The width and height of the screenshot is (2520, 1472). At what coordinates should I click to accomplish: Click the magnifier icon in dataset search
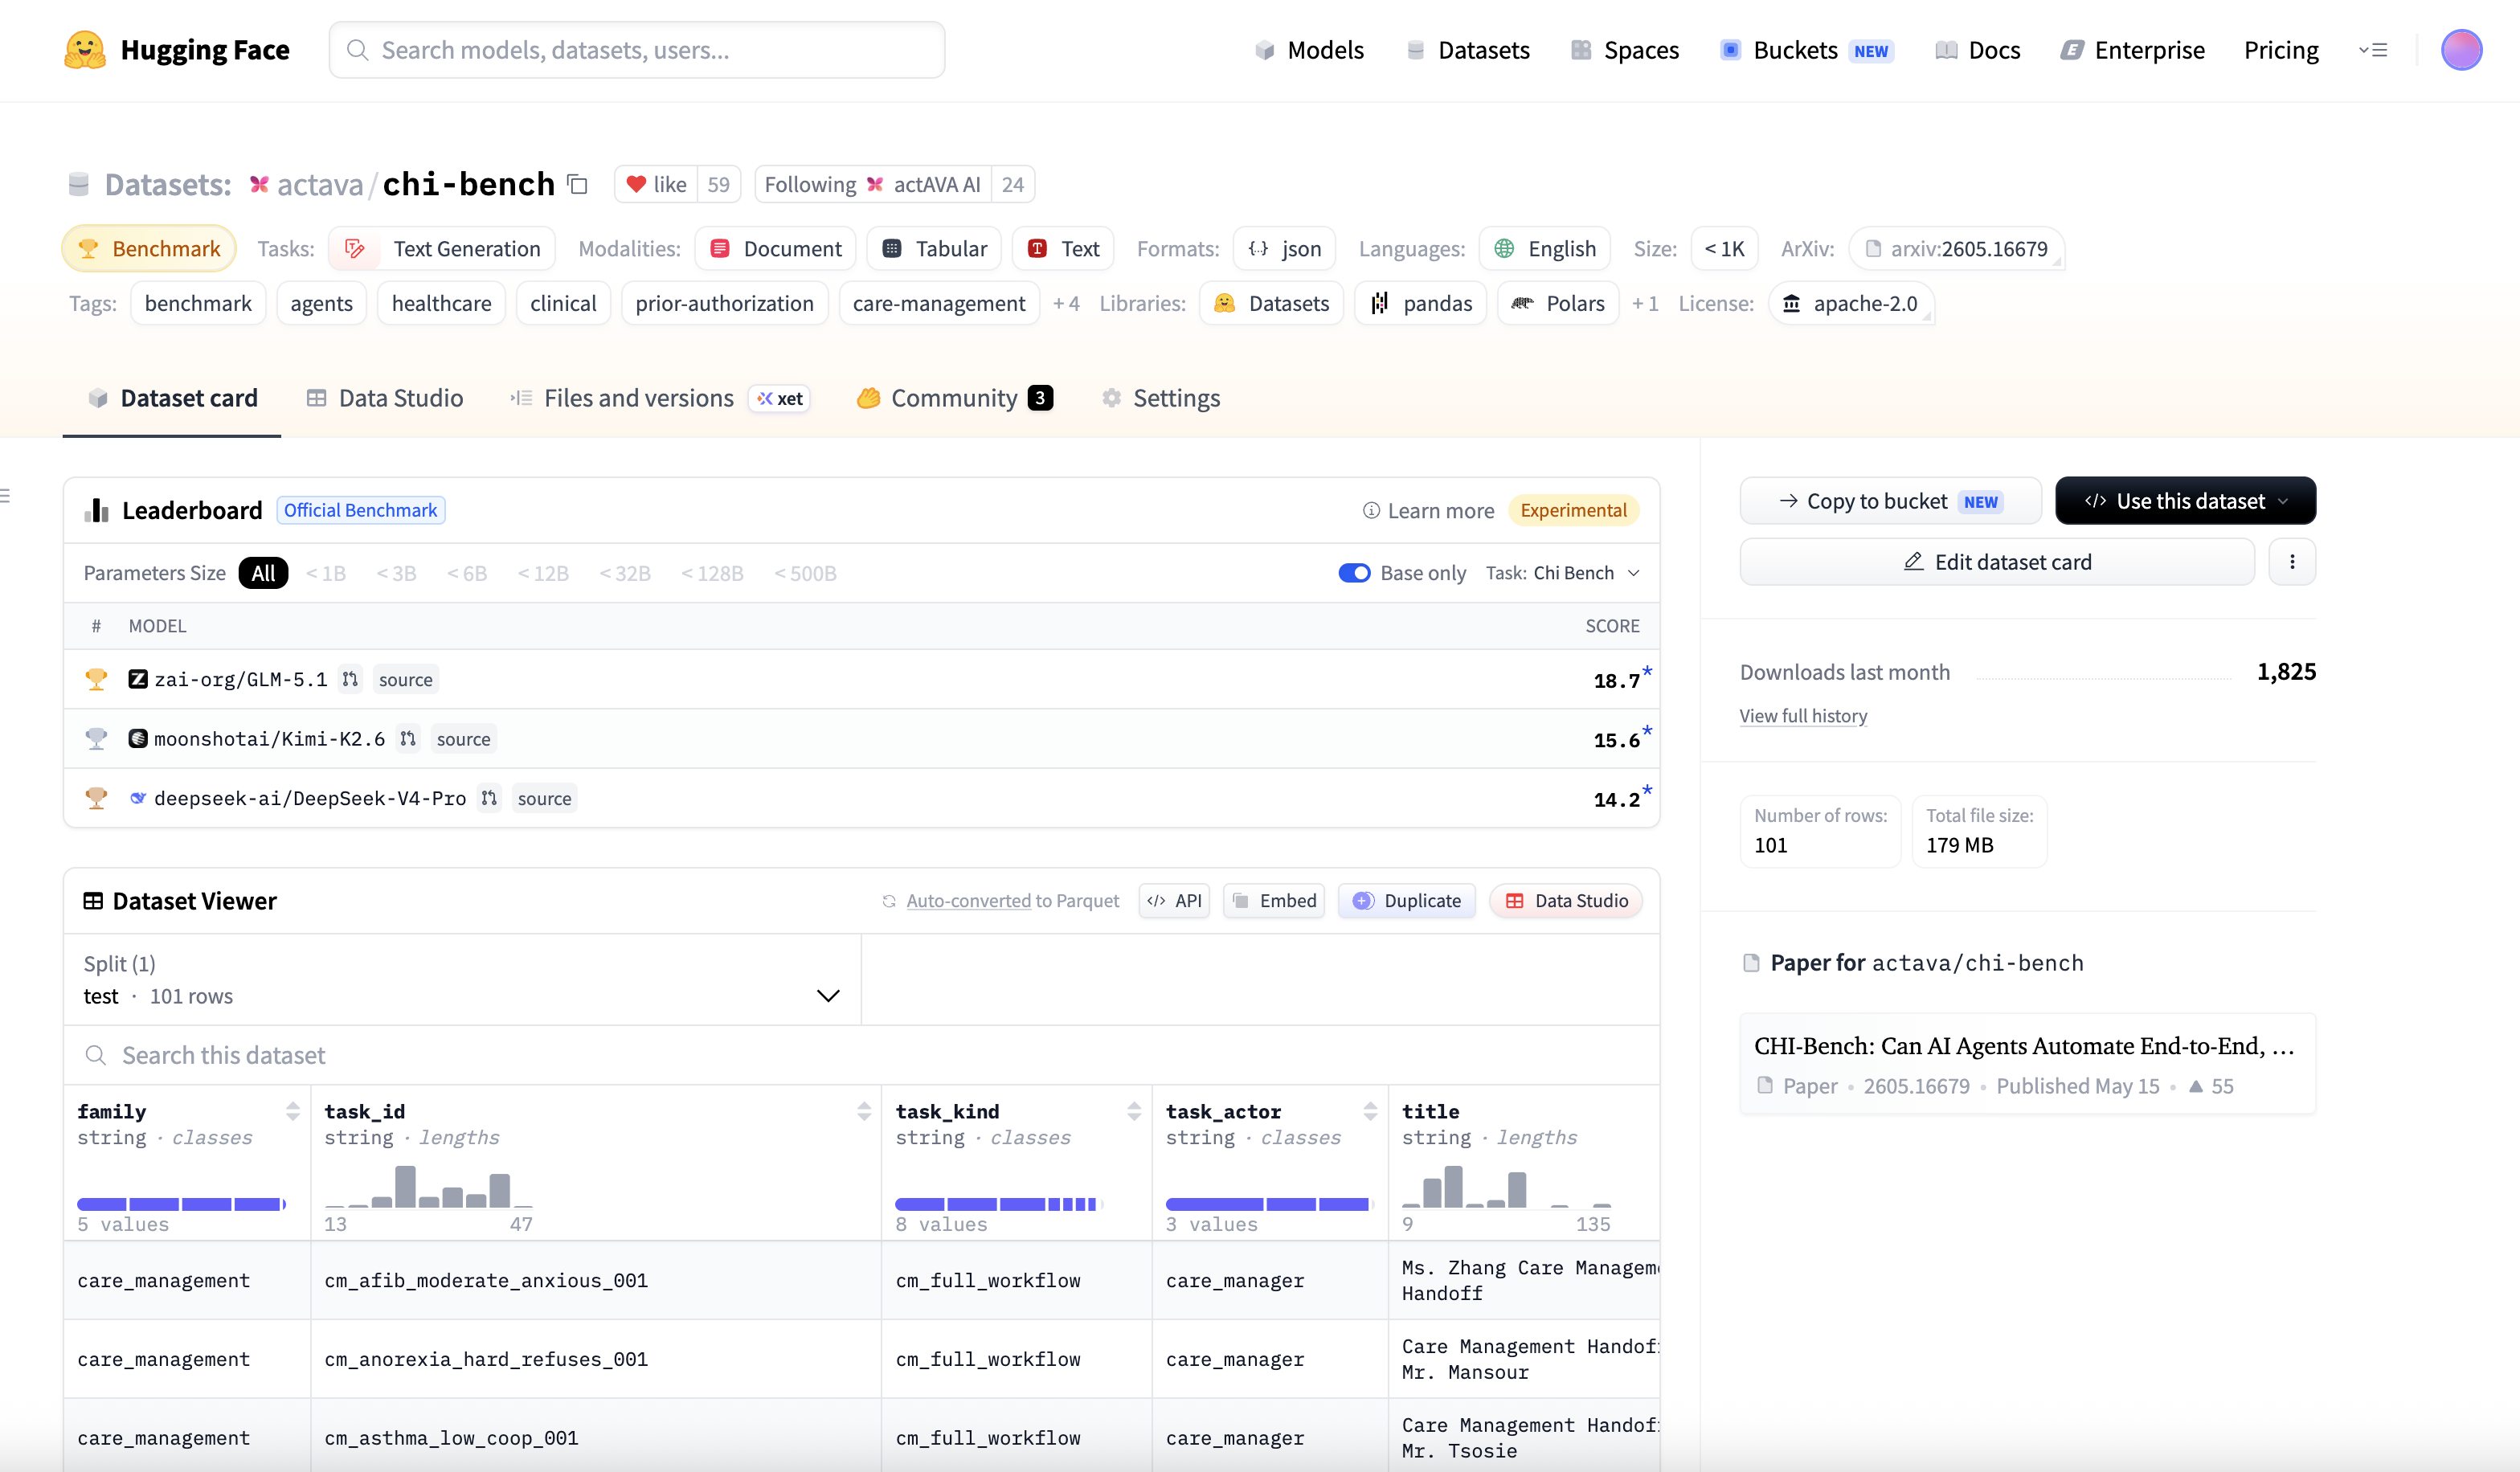(x=96, y=1055)
